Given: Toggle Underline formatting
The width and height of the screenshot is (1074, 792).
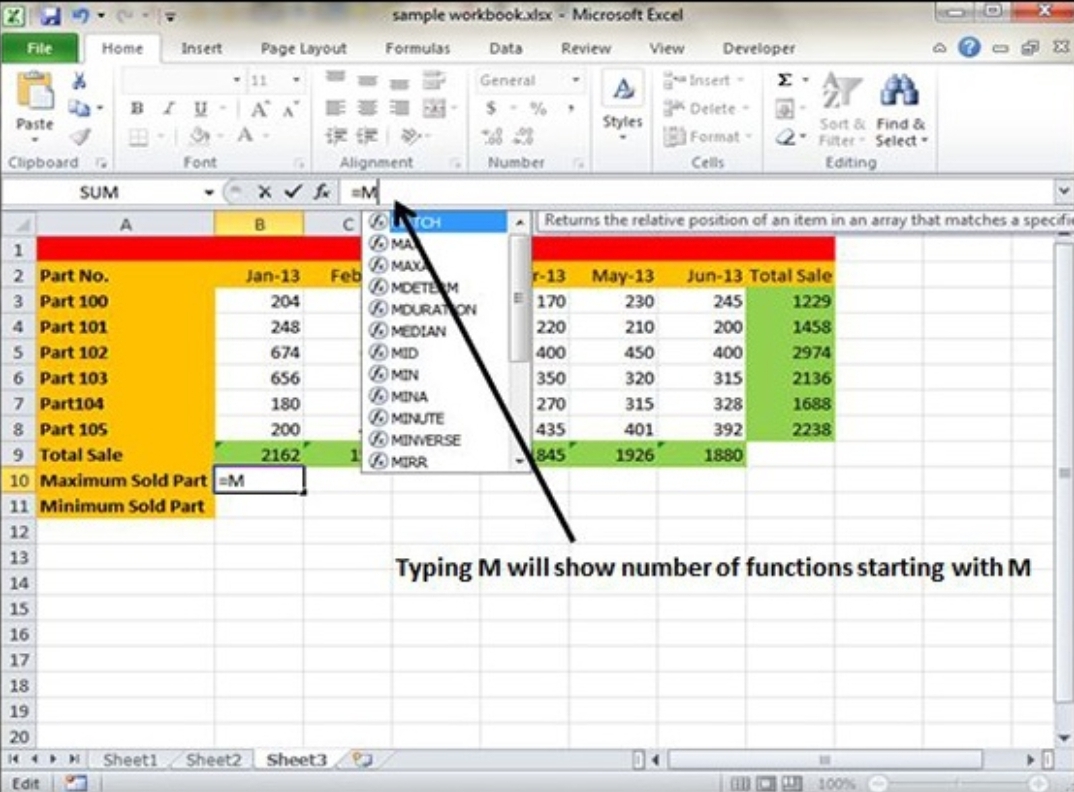Looking at the screenshot, I should coord(200,108).
